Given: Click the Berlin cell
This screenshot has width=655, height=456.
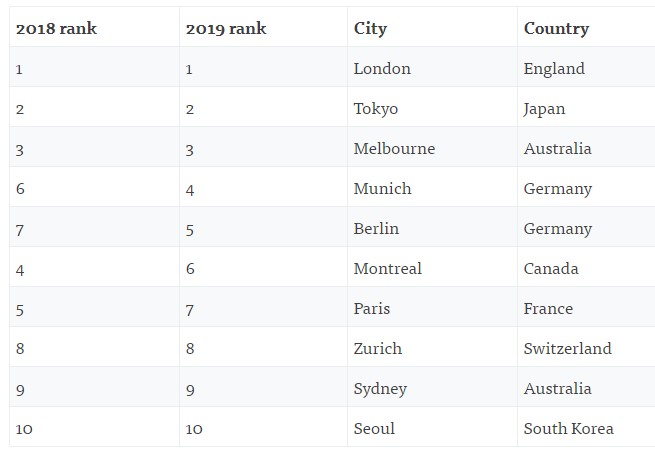Looking at the screenshot, I should [376, 229].
